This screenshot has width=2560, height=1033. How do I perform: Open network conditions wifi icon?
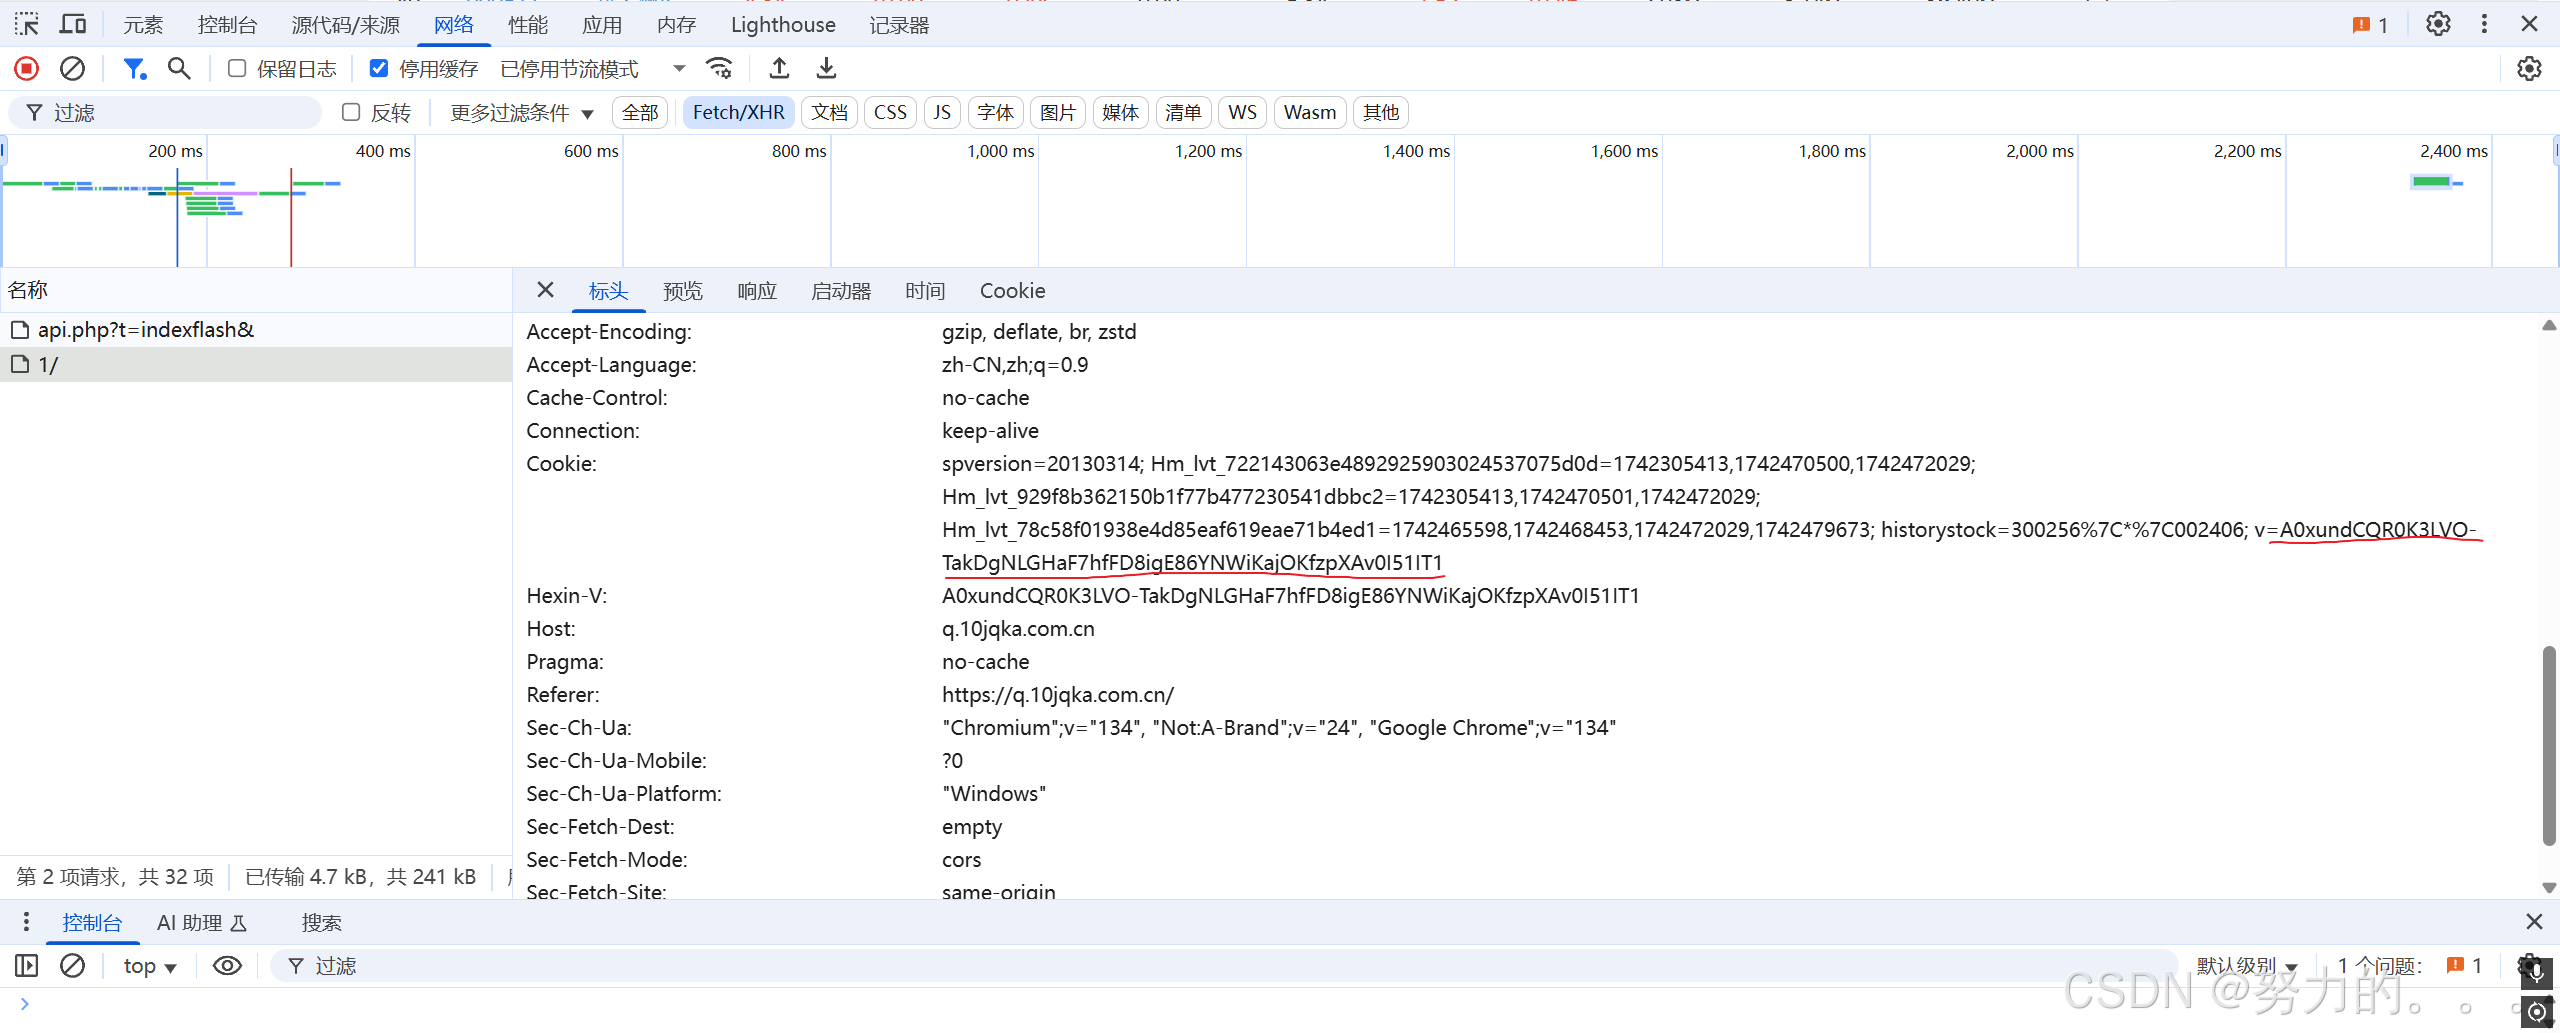(x=719, y=68)
